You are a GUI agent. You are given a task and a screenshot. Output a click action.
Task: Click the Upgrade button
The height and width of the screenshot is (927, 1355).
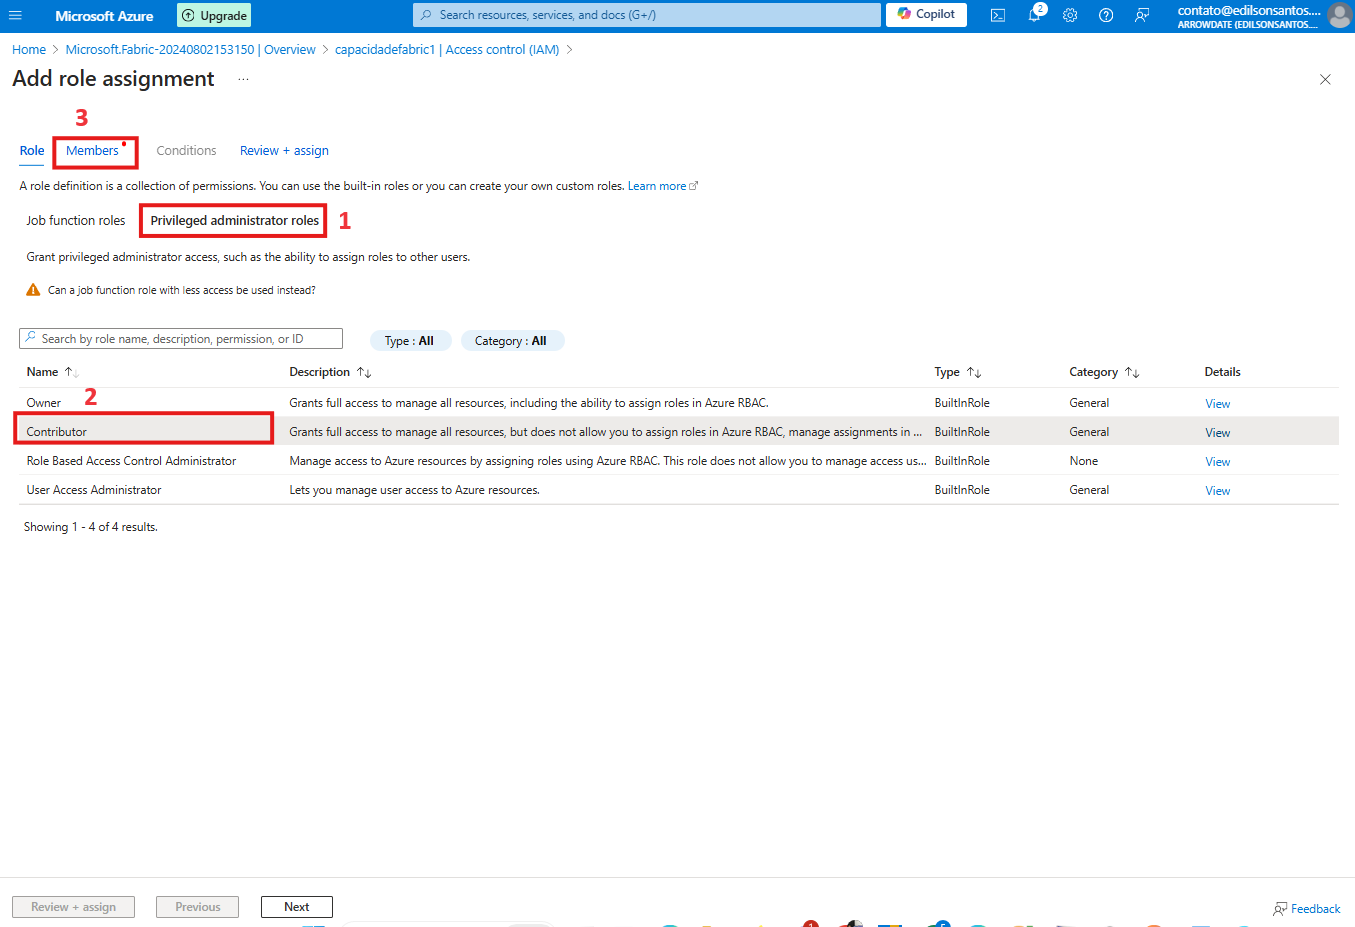[x=214, y=15]
